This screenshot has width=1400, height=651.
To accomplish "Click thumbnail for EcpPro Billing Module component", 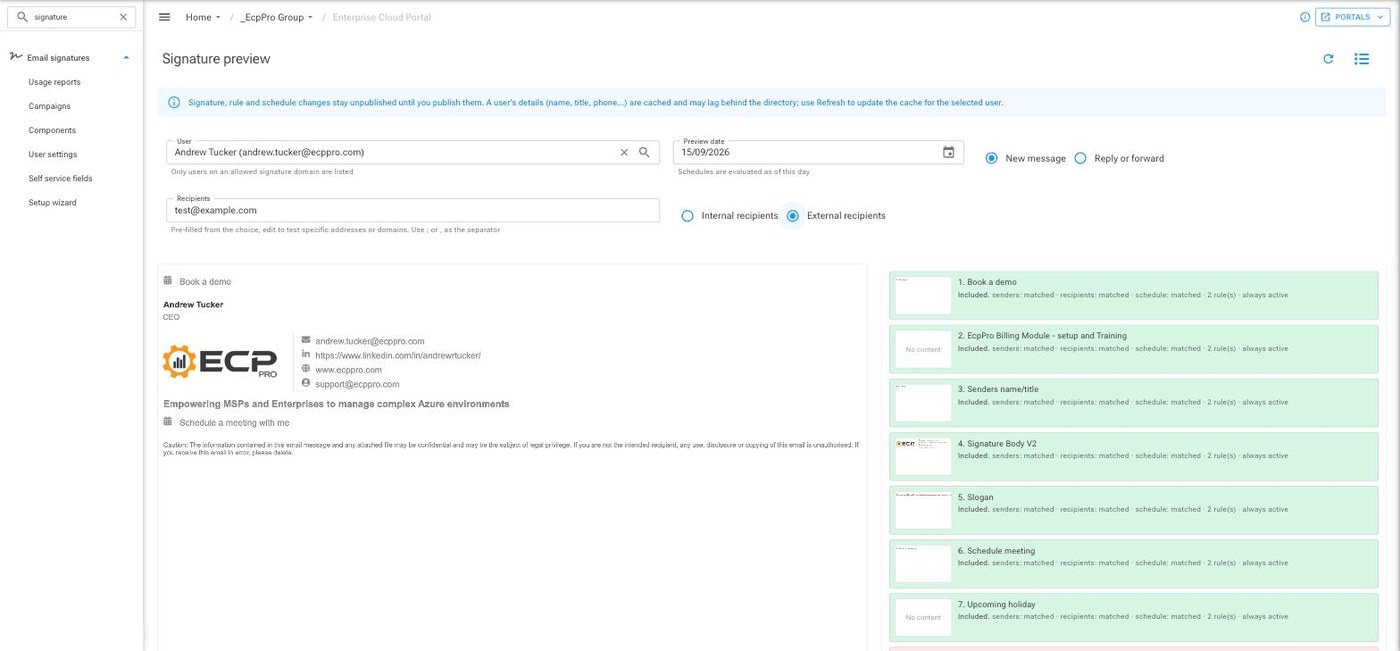I will [923, 349].
